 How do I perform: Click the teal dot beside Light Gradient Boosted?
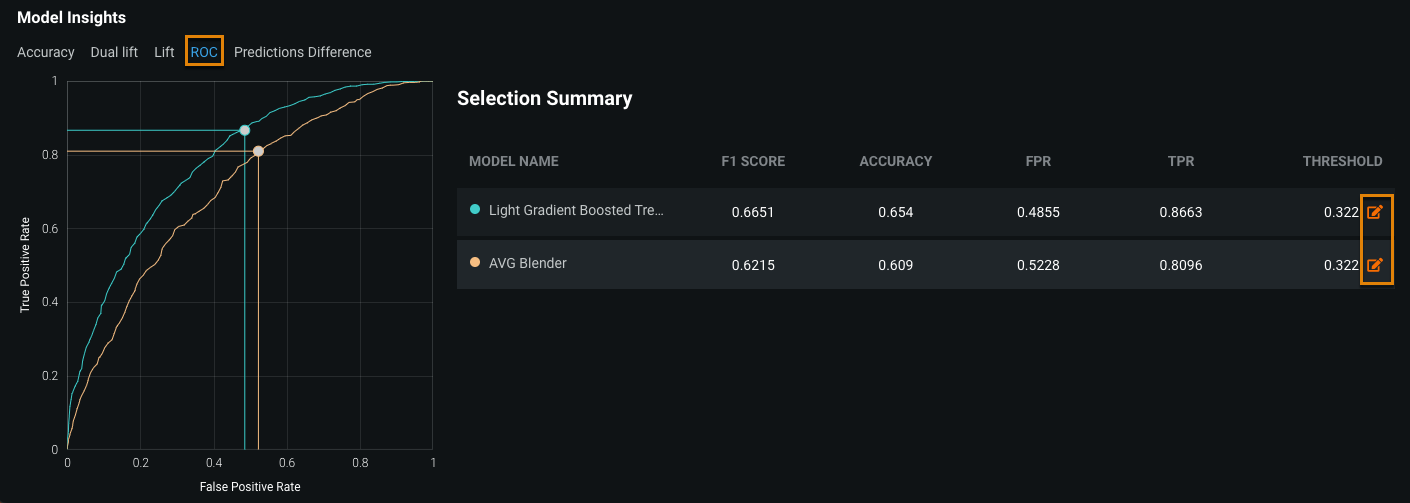click(475, 210)
